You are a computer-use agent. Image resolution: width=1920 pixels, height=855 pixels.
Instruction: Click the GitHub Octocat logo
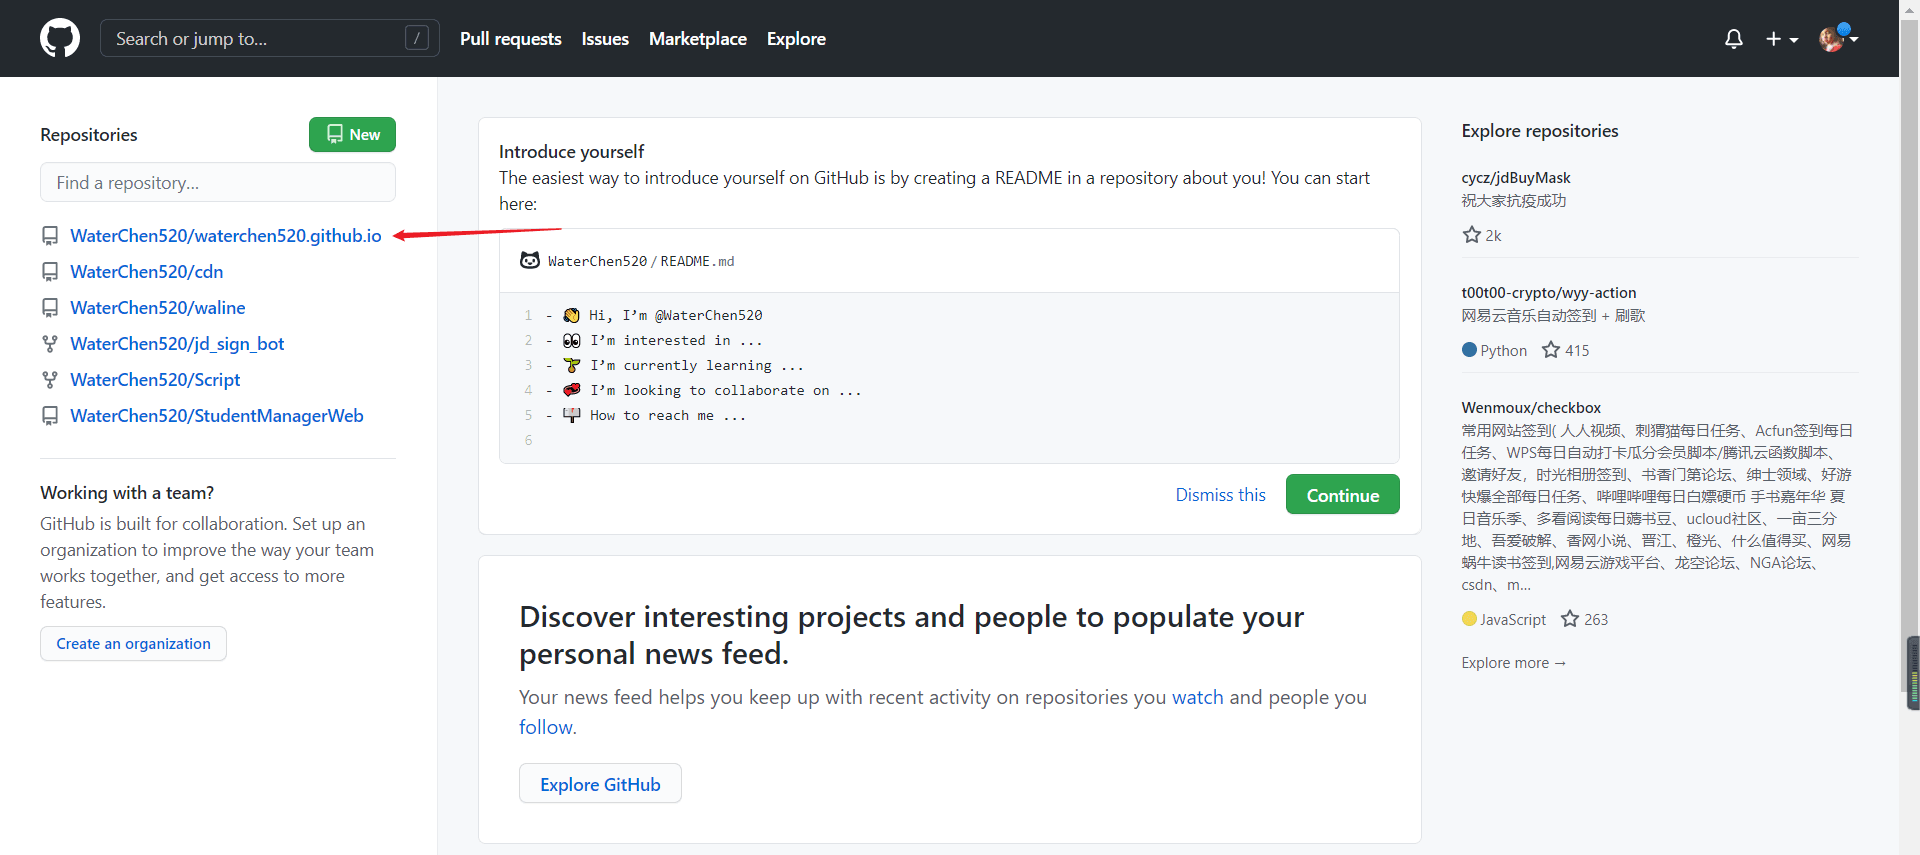(x=60, y=38)
